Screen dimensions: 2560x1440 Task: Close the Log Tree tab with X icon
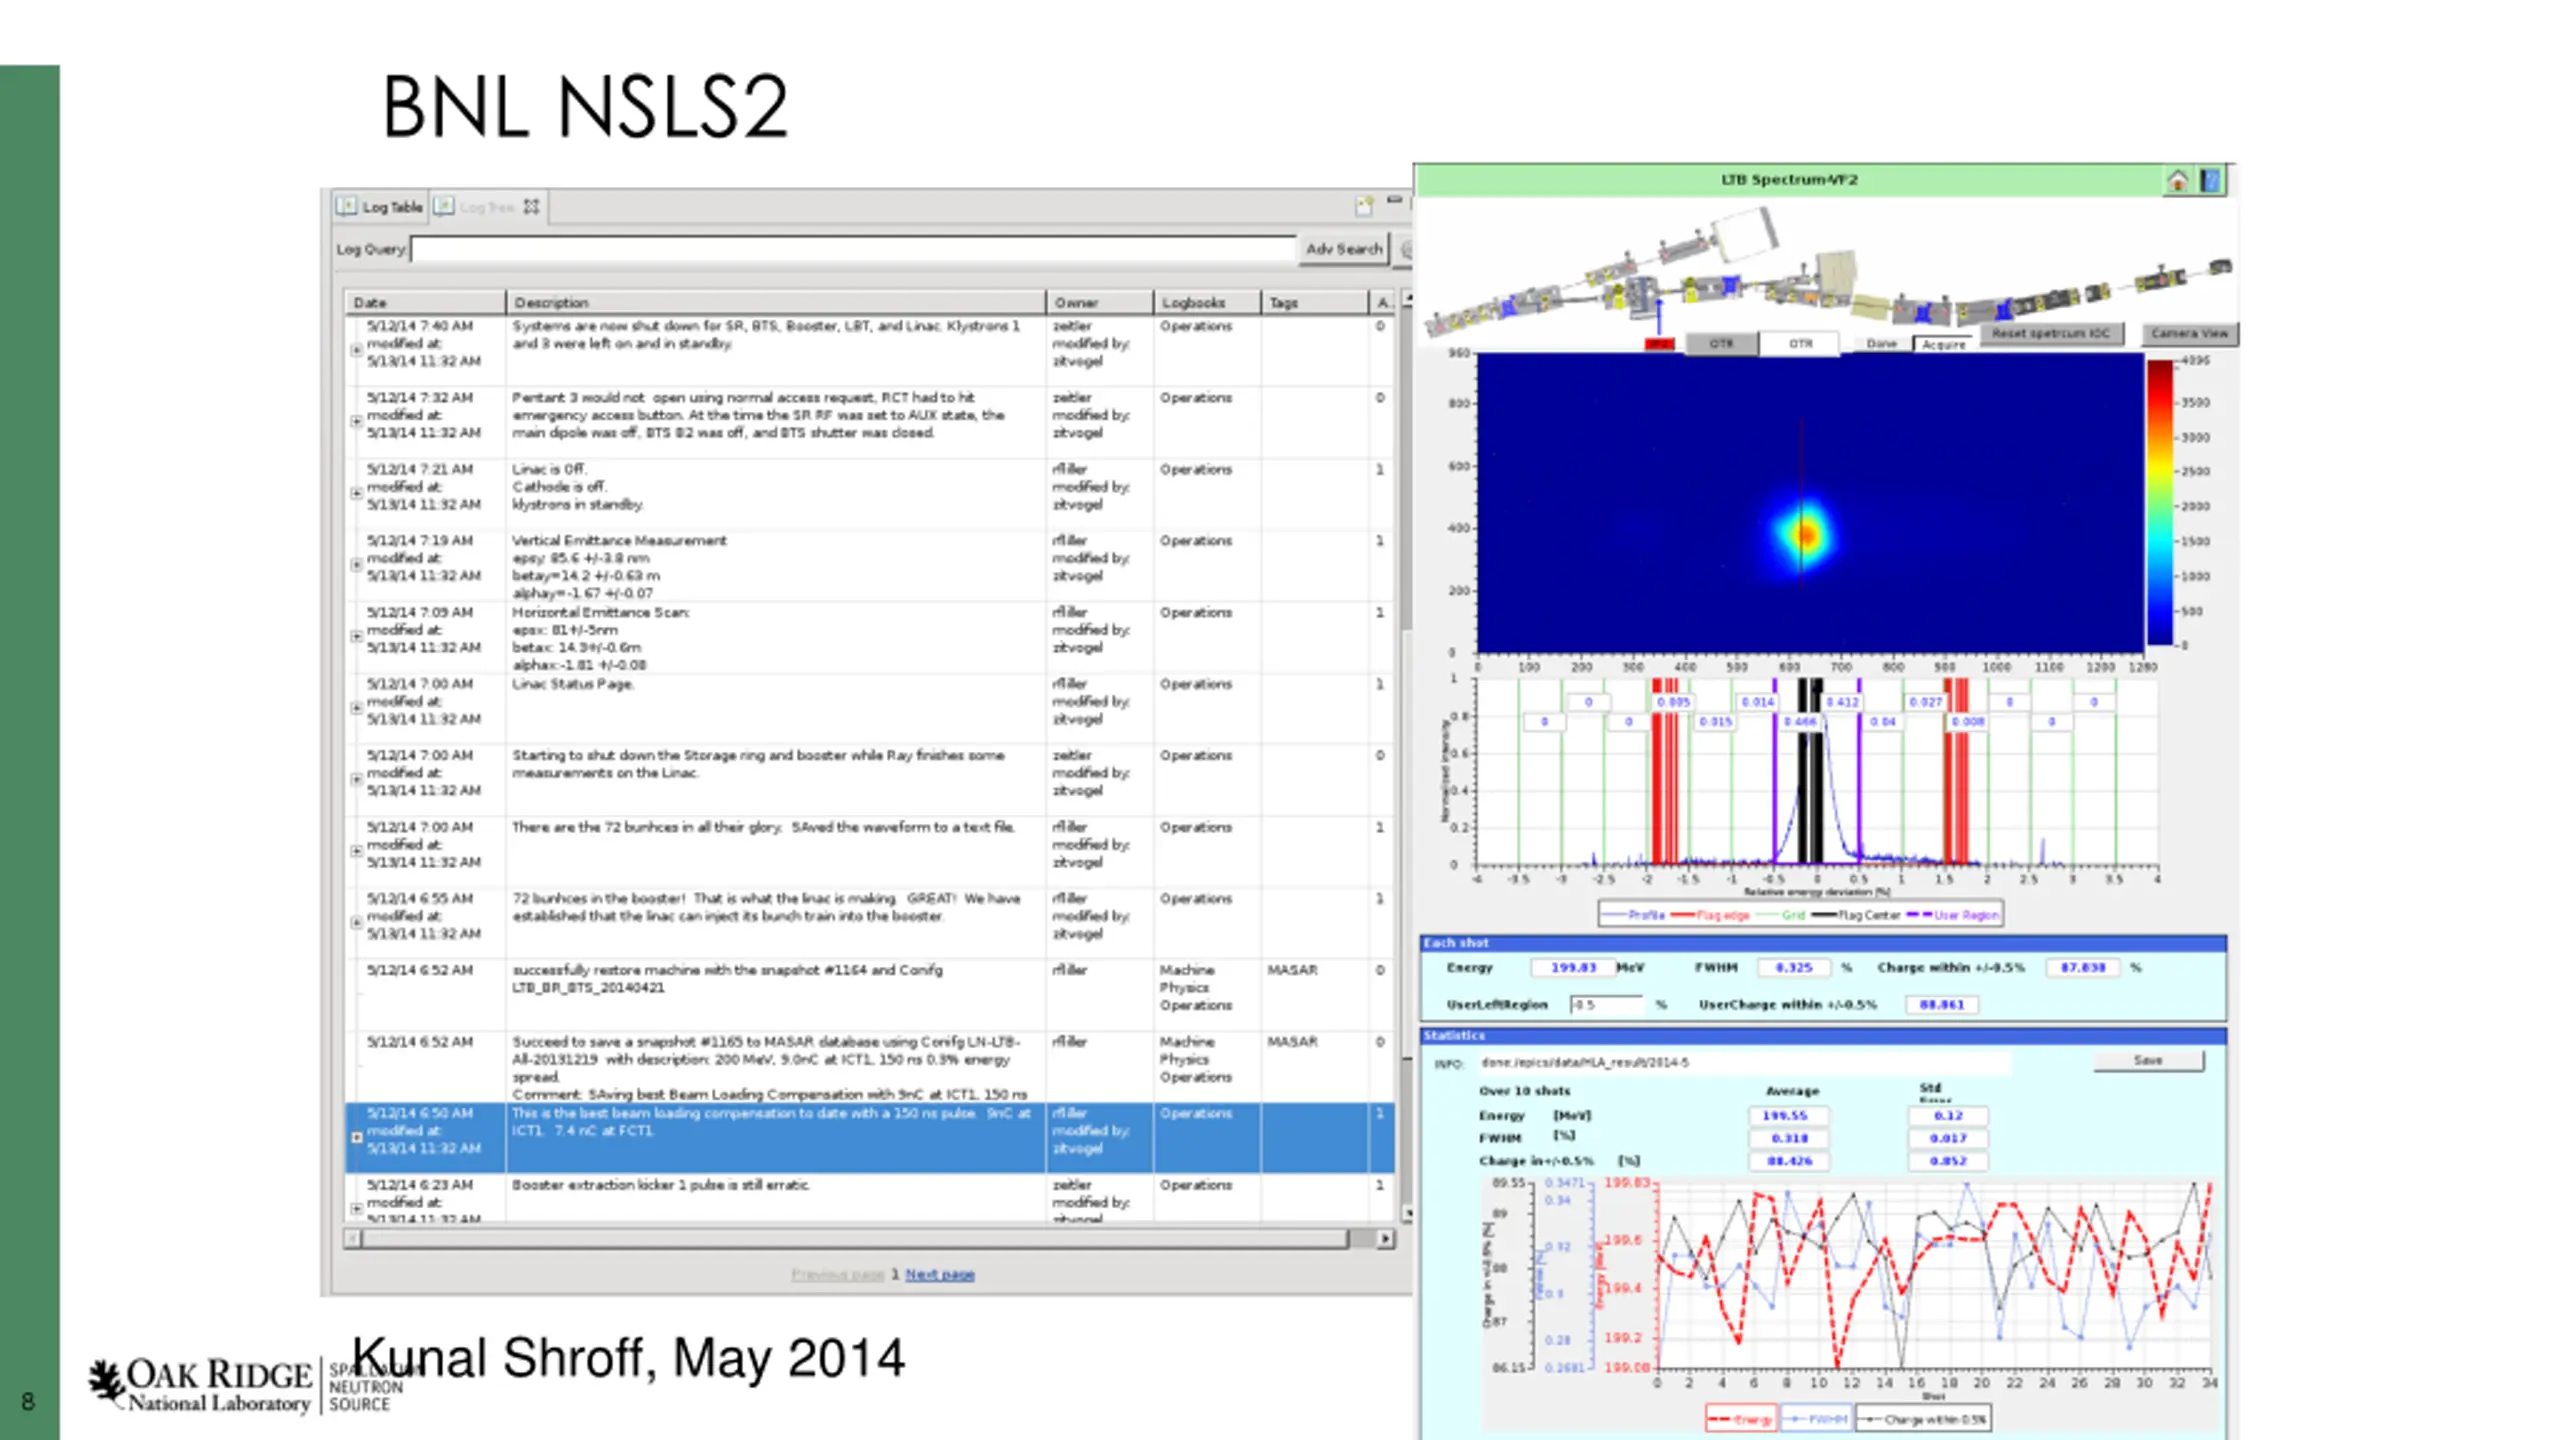point(532,207)
